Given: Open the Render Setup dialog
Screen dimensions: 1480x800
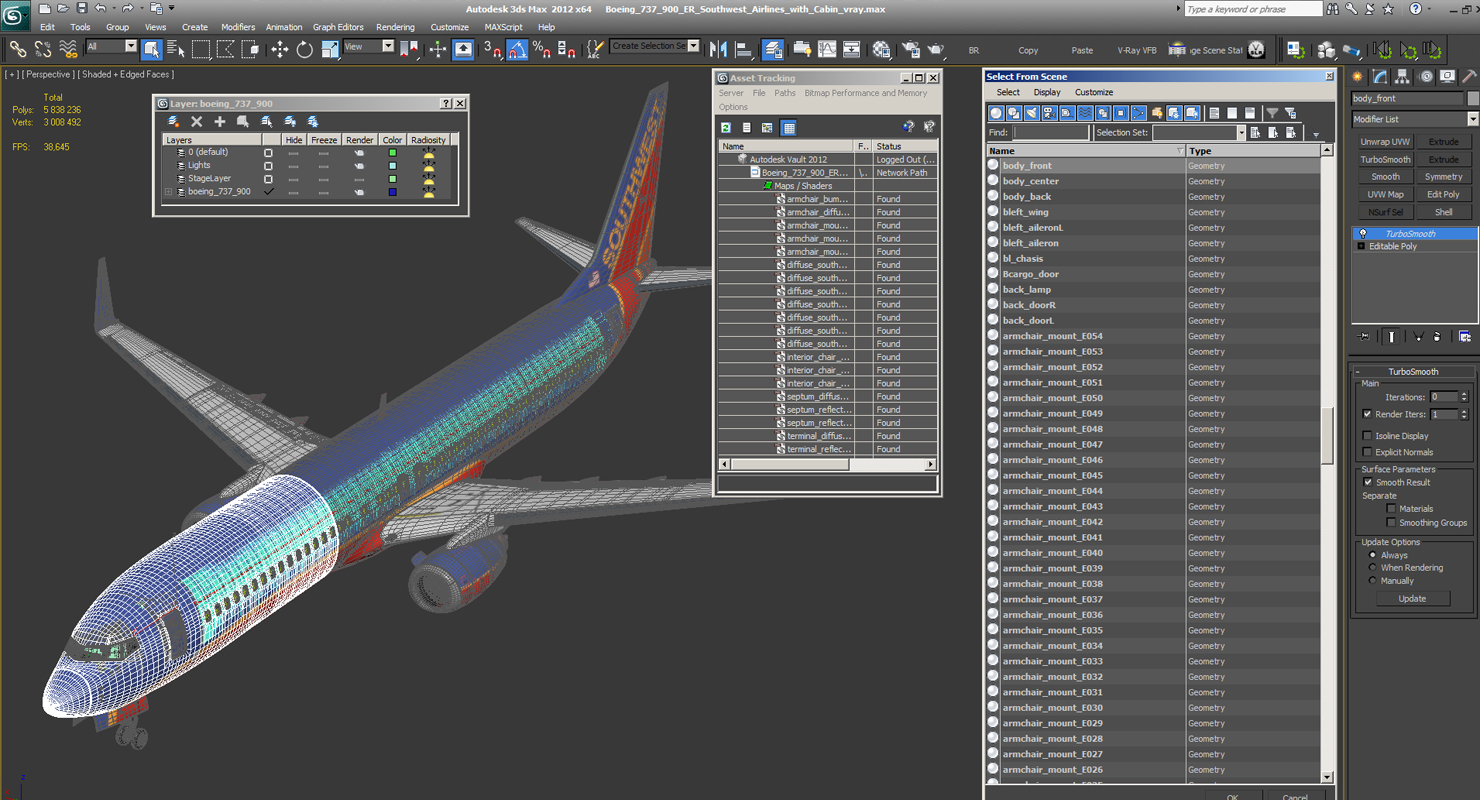Looking at the screenshot, I should tap(910, 49).
